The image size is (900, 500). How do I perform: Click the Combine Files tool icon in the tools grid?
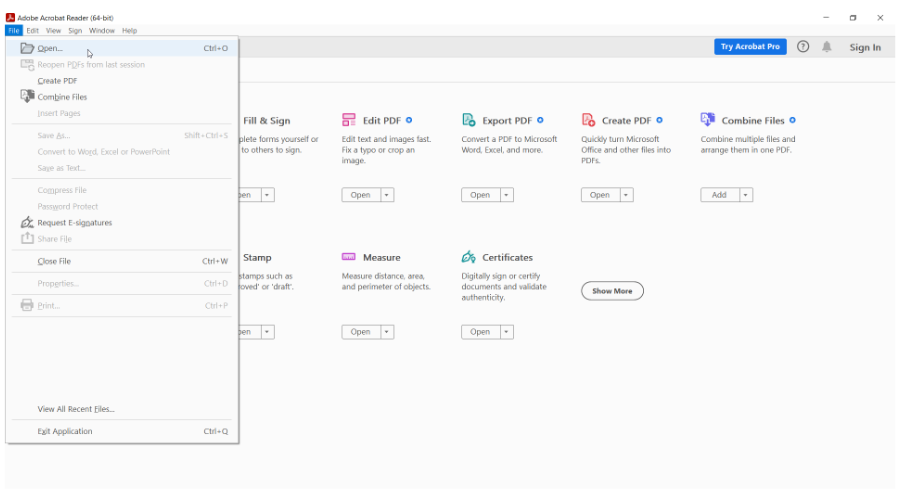tap(708, 119)
